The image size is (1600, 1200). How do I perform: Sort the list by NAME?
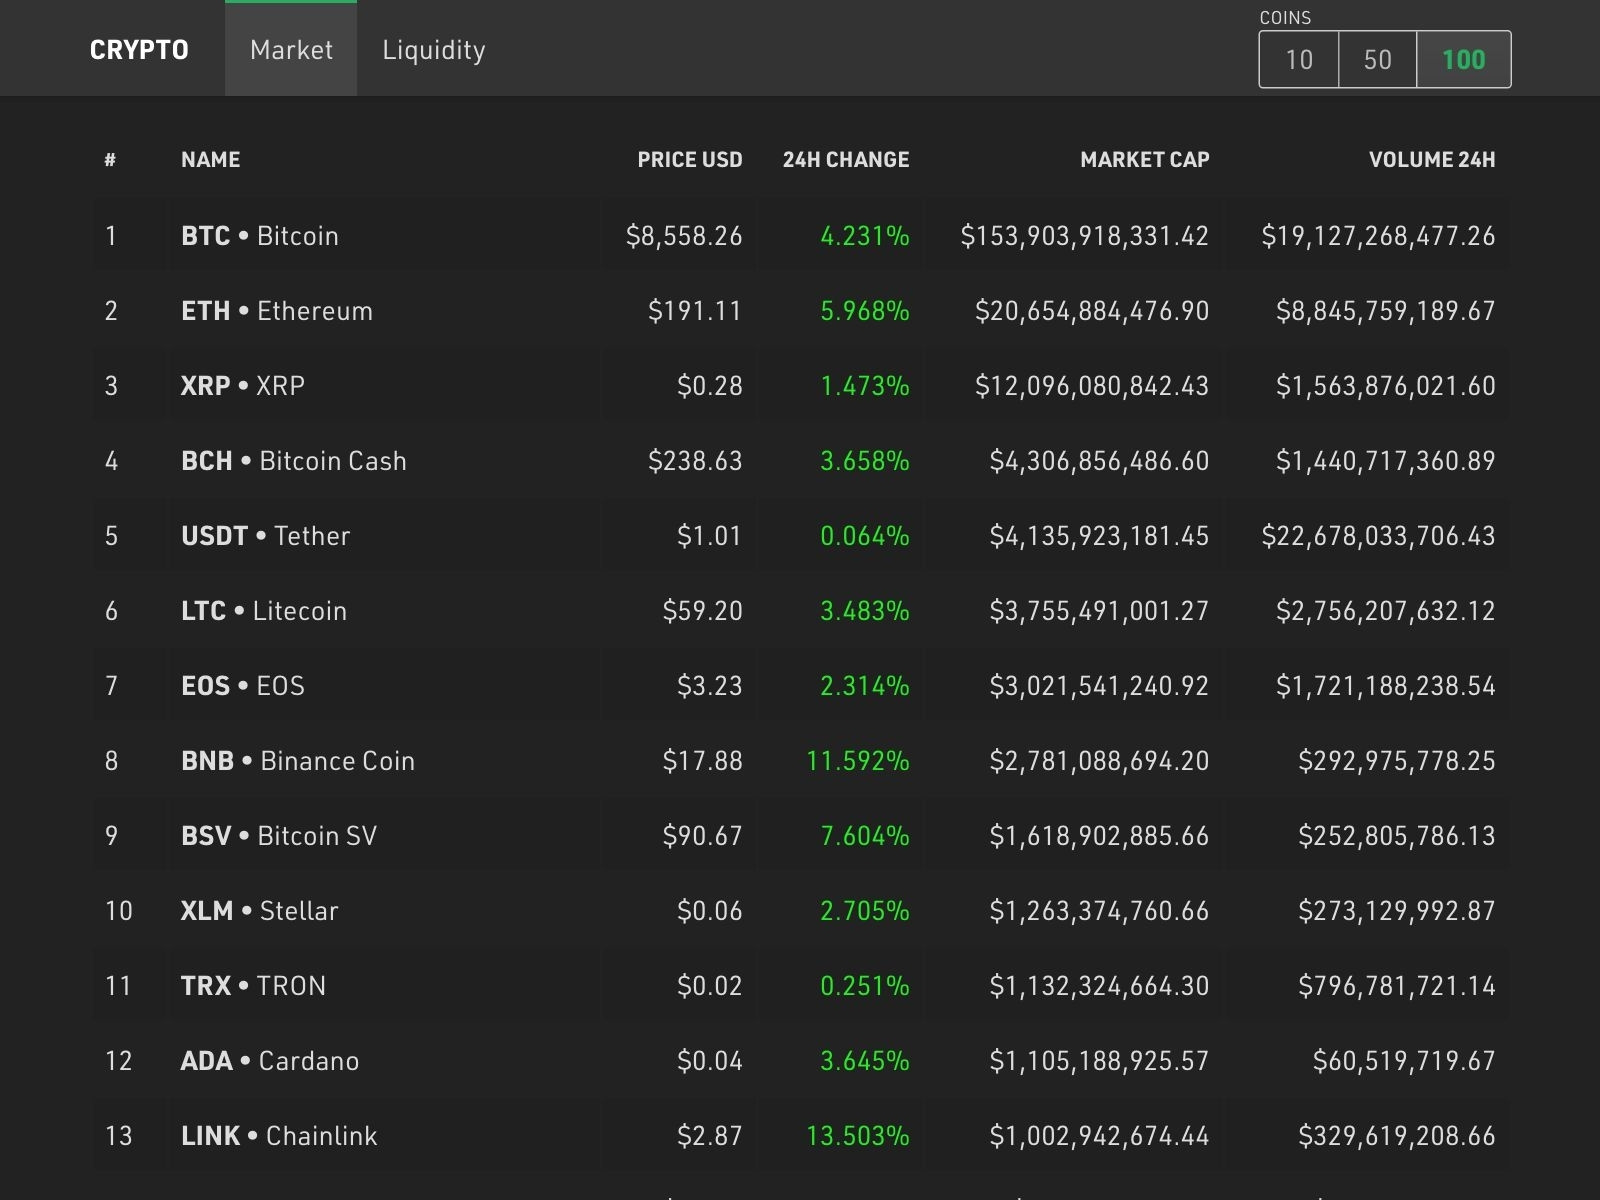tap(210, 159)
